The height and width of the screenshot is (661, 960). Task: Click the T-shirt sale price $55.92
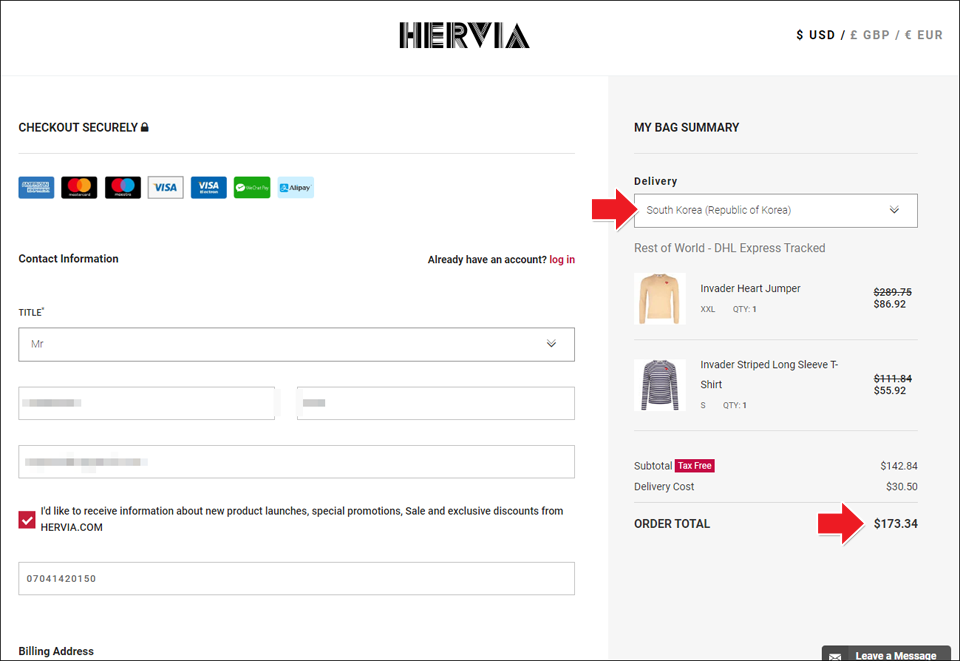pos(890,390)
